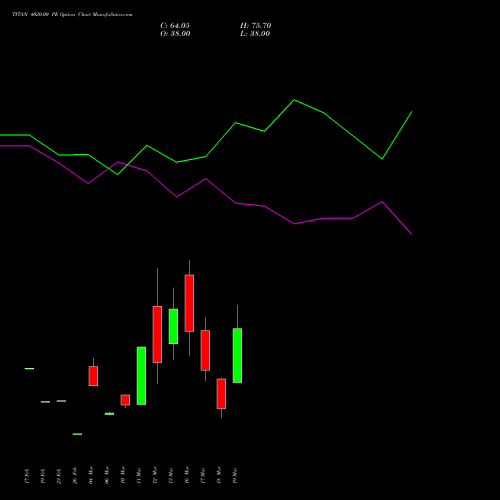Click the 11 Mar date axis label
500x500 pixels.
(139, 476)
